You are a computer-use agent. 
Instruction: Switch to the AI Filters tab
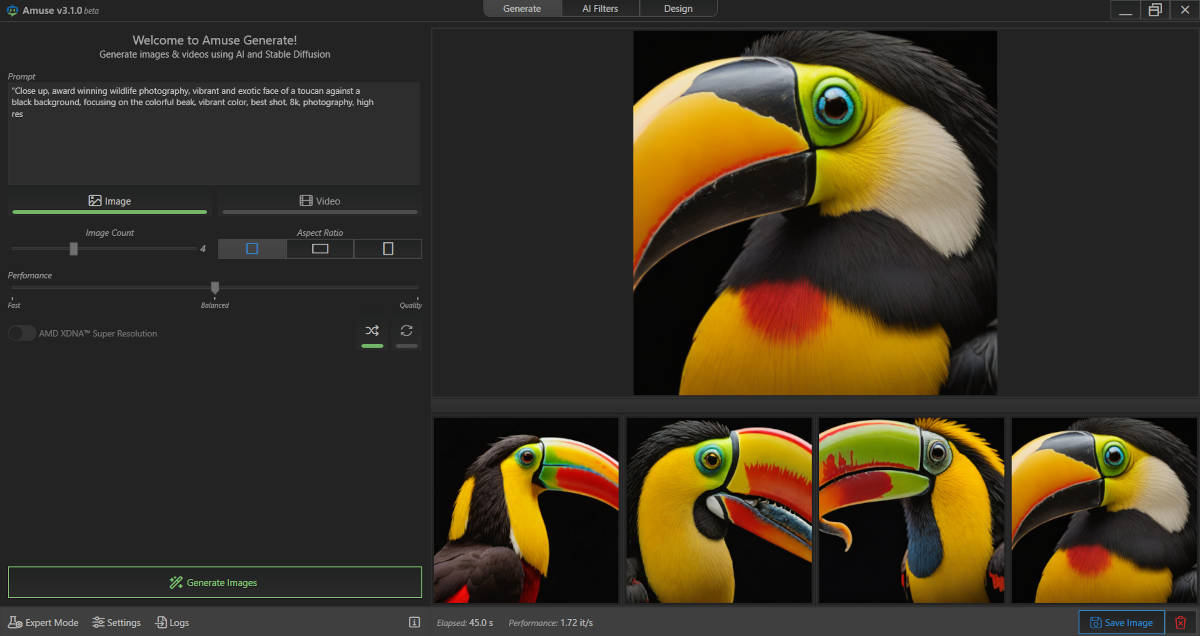(x=600, y=9)
